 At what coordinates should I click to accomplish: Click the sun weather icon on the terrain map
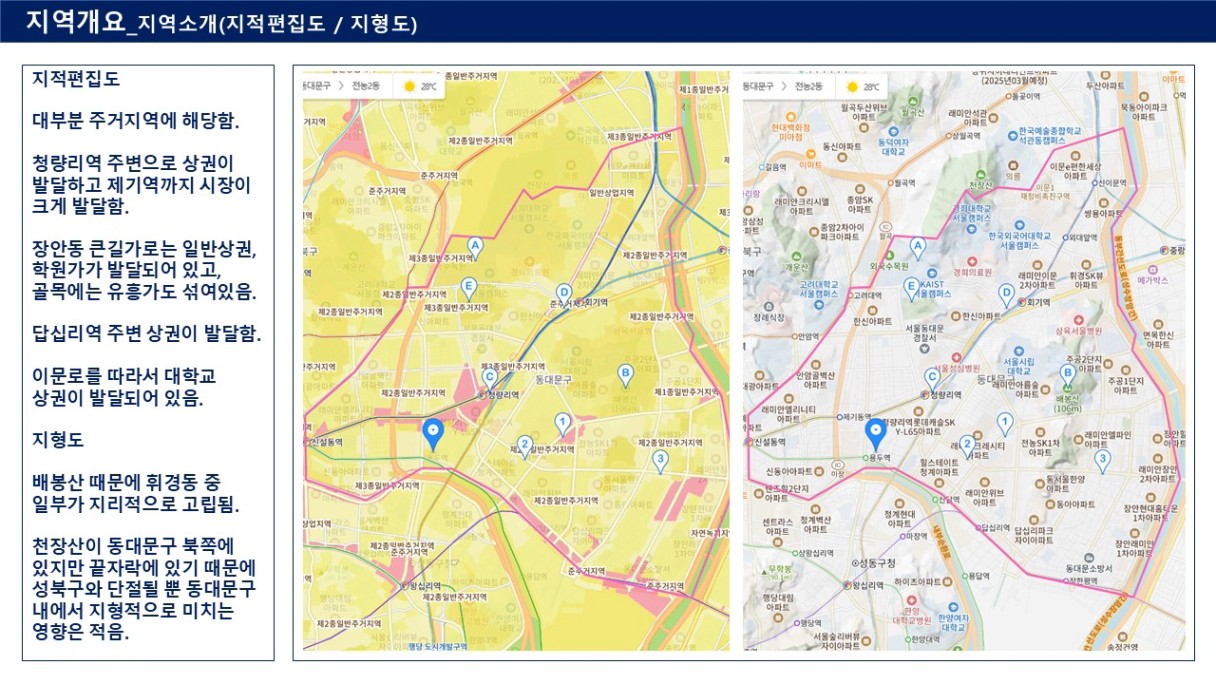tap(852, 86)
